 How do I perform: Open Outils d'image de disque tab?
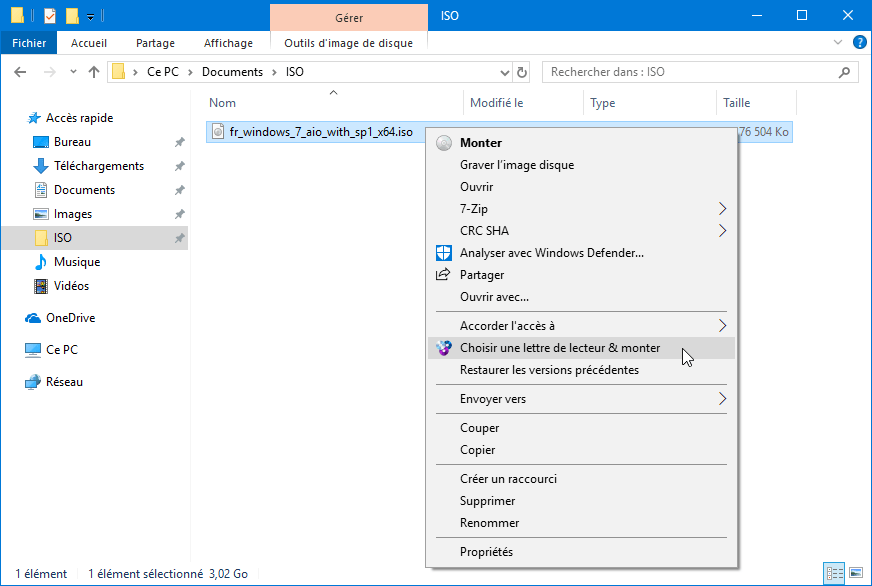point(349,43)
